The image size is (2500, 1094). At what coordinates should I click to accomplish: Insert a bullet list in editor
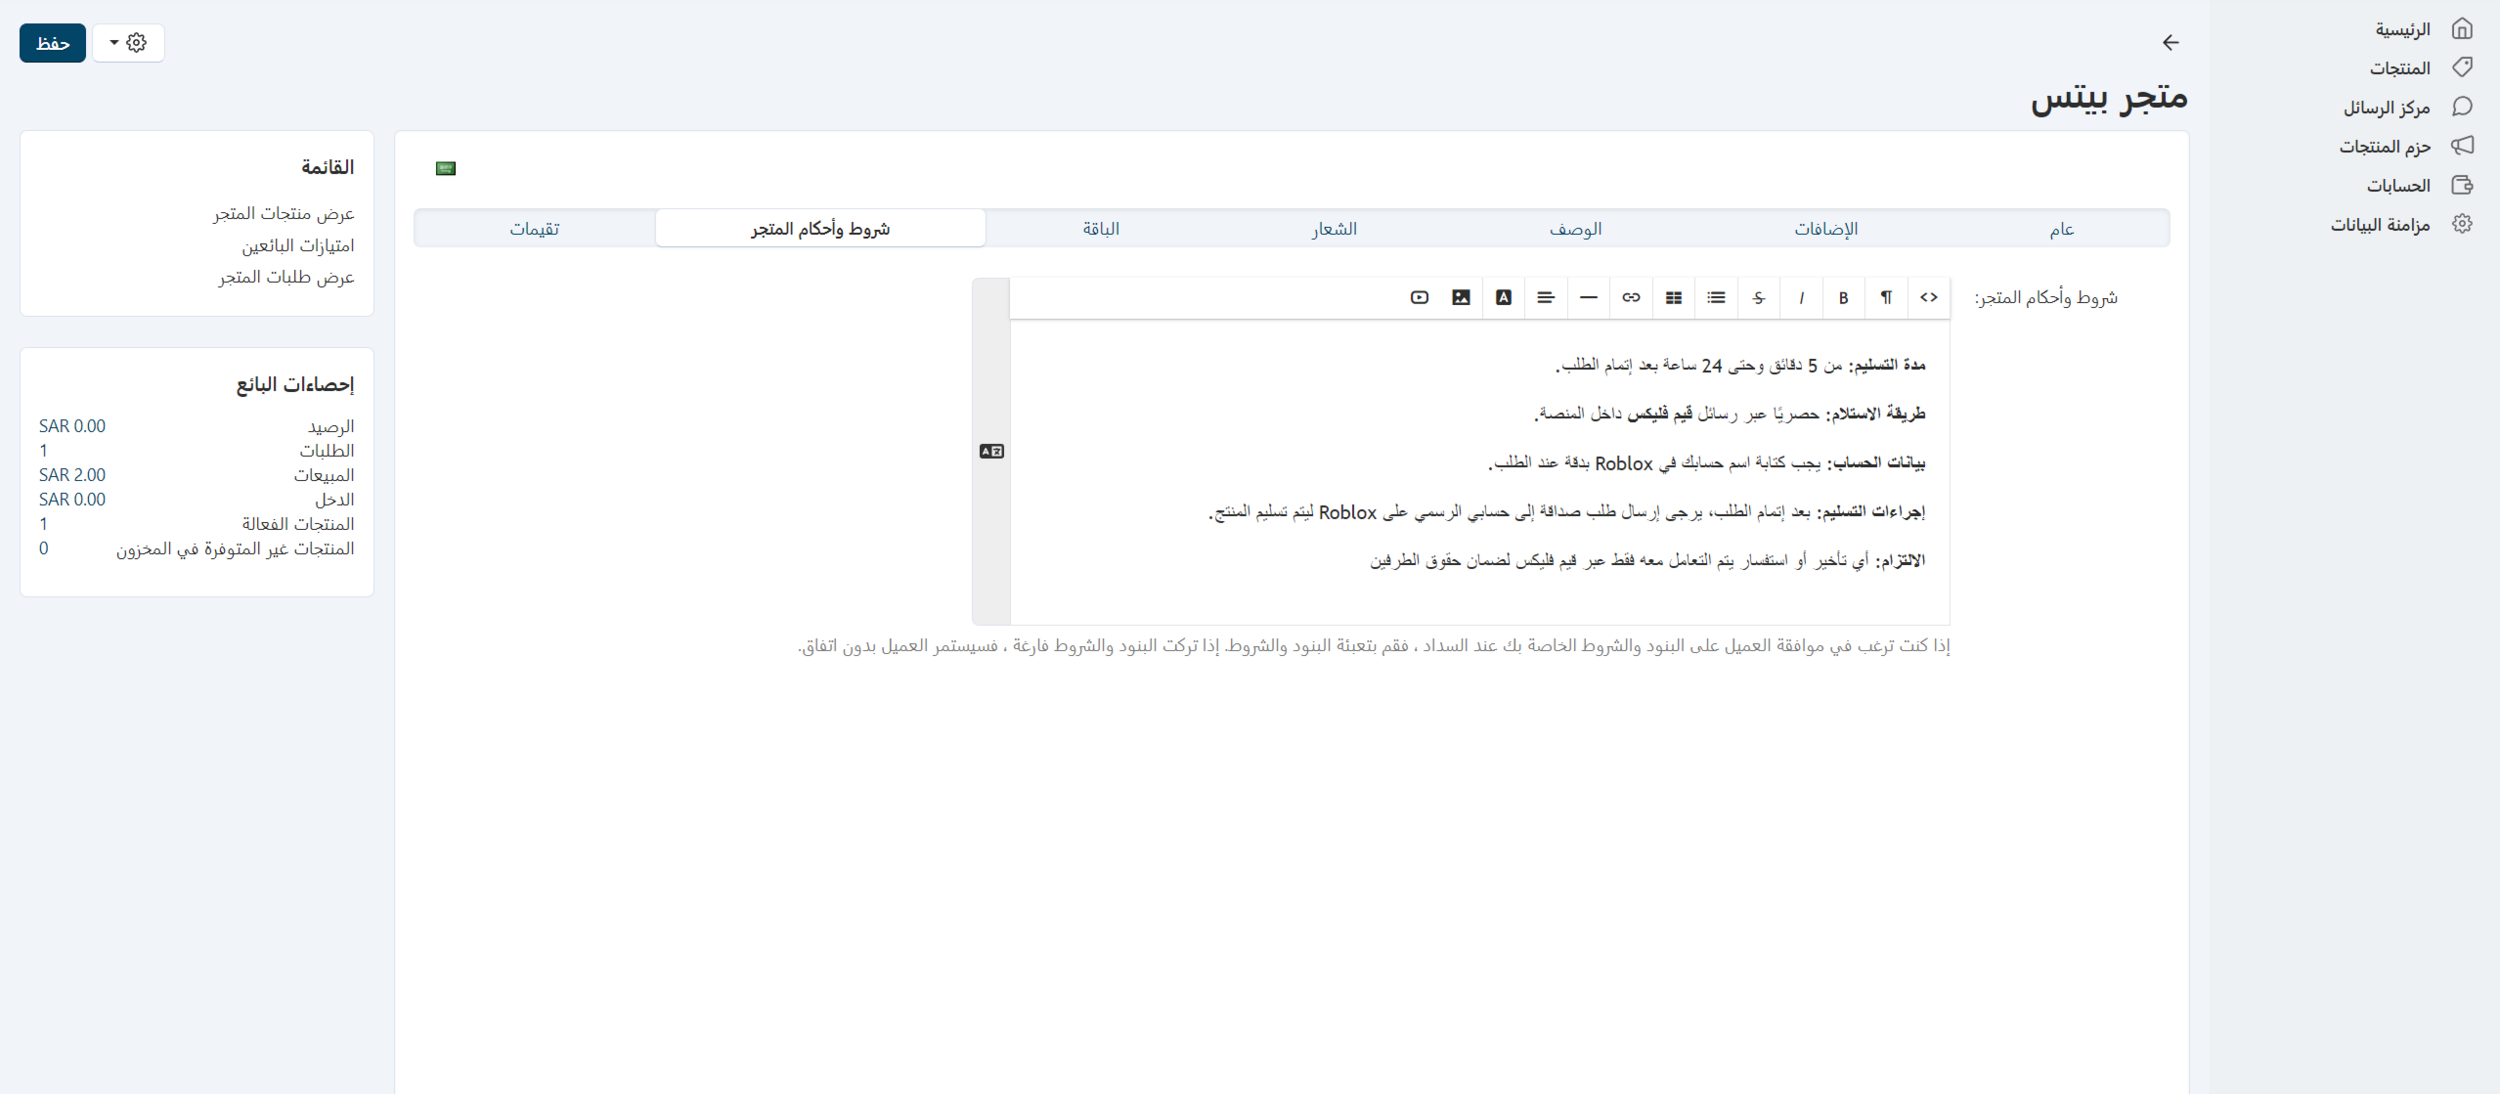pos(1716,297)
